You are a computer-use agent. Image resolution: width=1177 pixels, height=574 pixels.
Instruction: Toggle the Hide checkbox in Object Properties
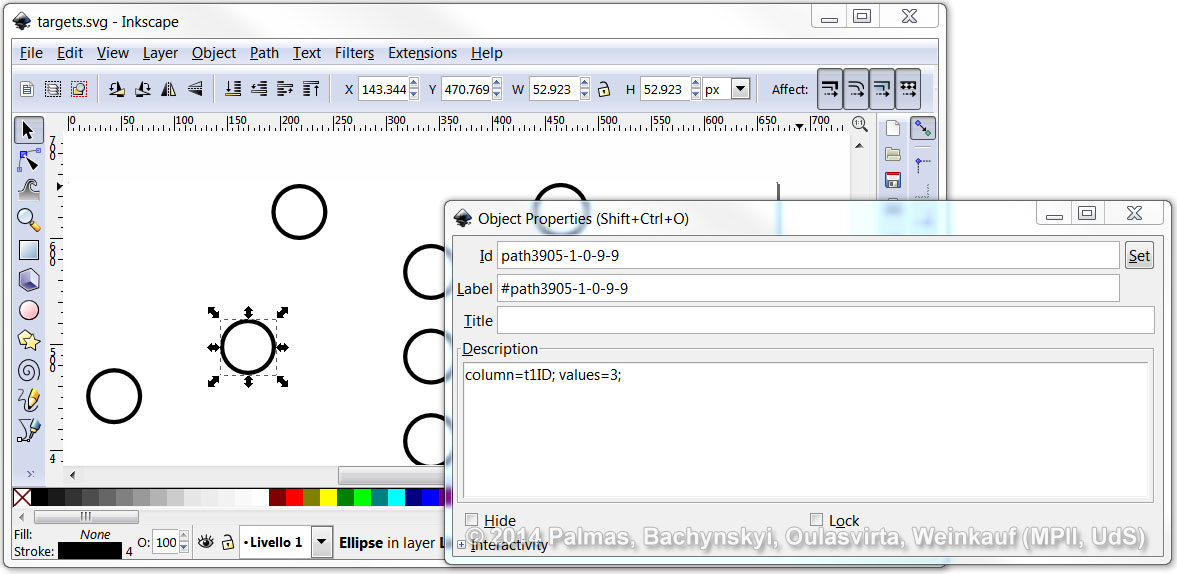(x=472, y=520)
